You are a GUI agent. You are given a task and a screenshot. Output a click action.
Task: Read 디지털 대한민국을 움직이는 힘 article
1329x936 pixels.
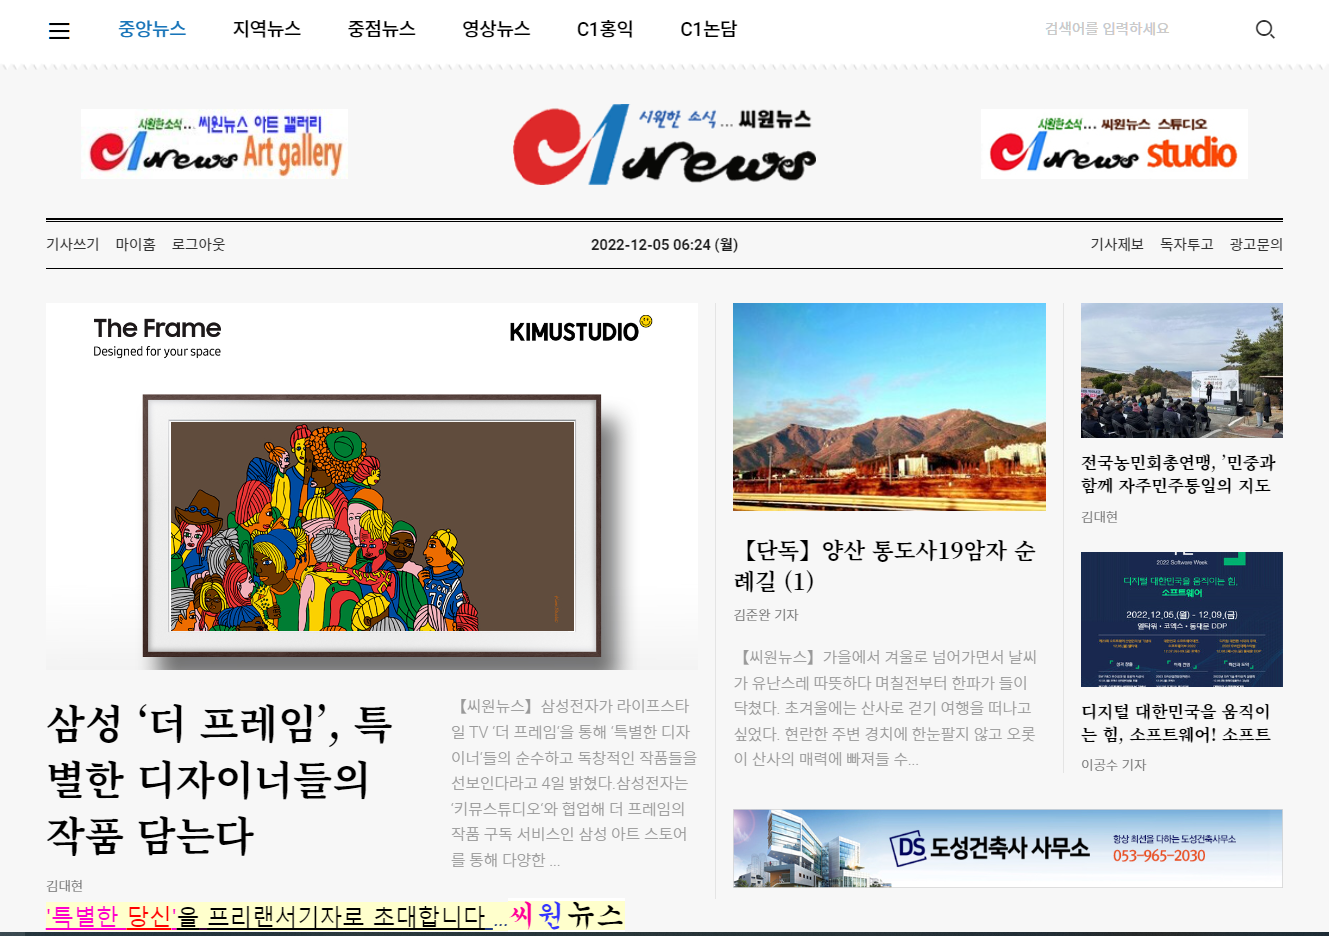[1176, 723]
